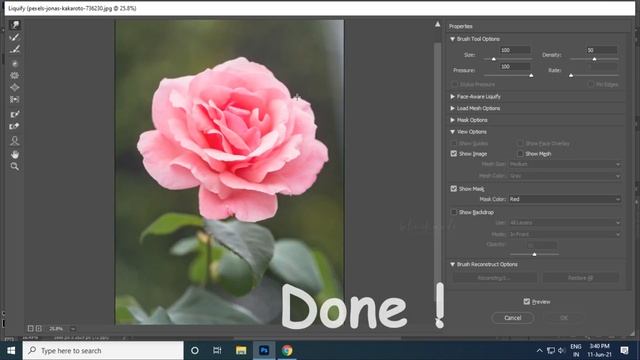Select the Twirl Clockwise tool
The width and height of the screenshot is (640, 360).
15,64
